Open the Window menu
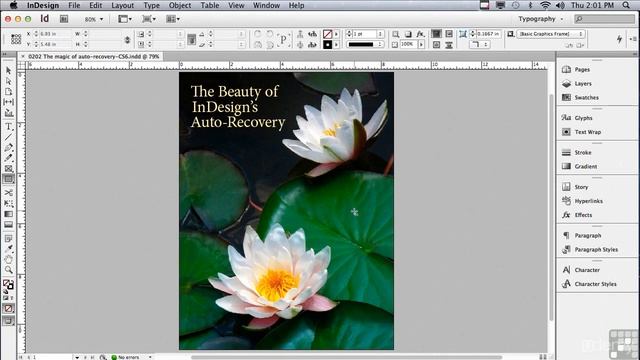The height and width of the screenshot is (360, 640). click(267, 5)
